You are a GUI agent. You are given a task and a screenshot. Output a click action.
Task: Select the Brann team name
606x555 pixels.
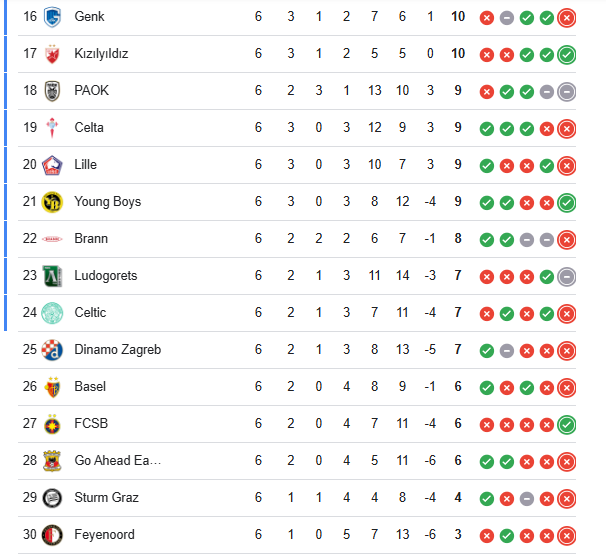pos(91,239)
